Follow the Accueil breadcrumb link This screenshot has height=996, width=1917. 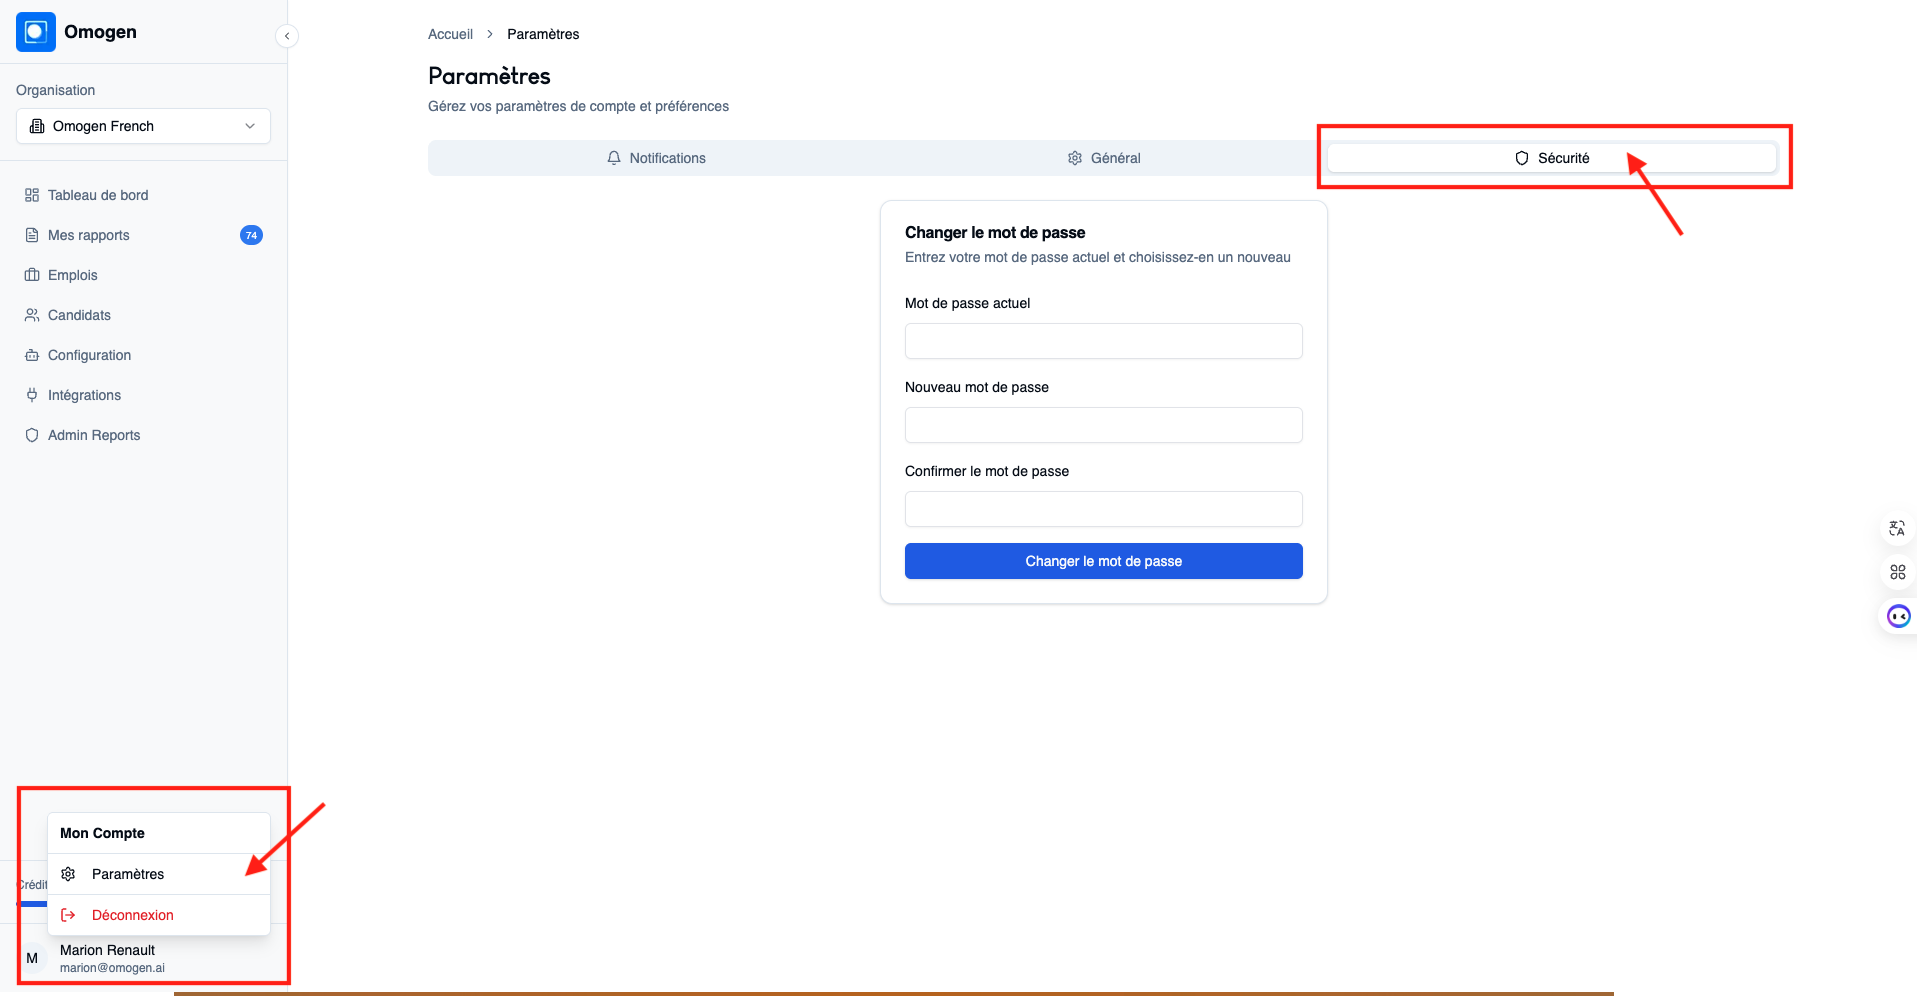click(450, 34)
